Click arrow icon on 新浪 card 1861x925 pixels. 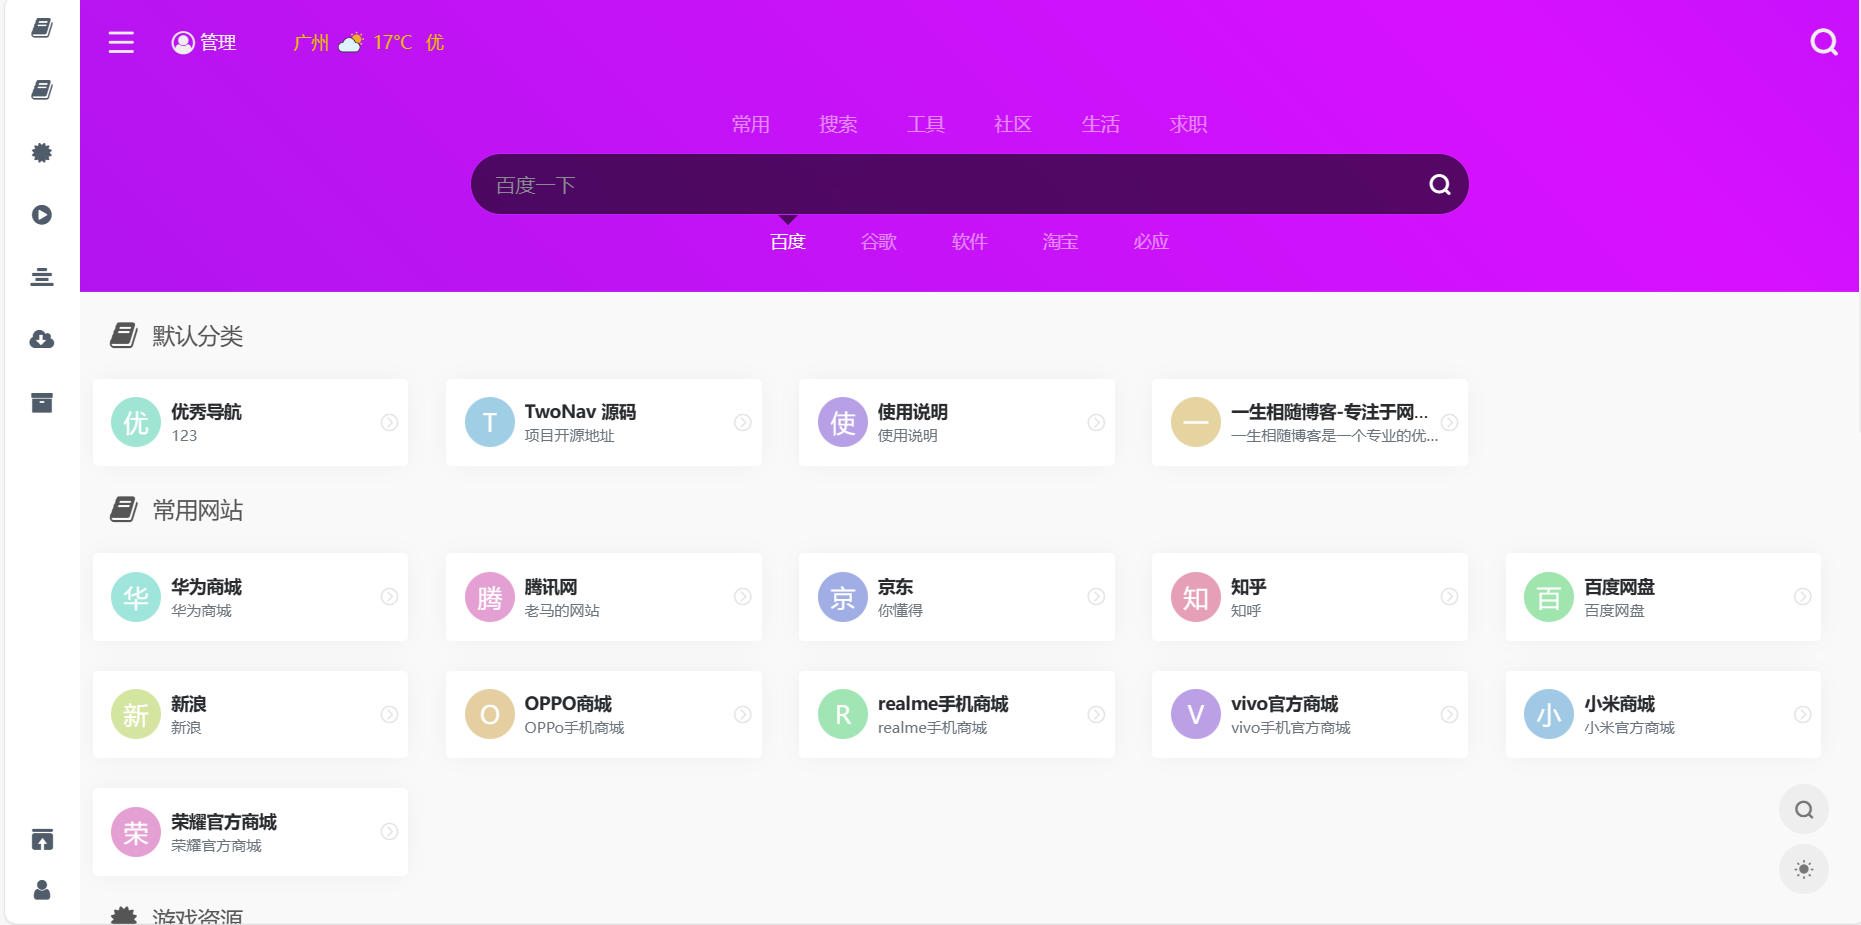[390, 715]
